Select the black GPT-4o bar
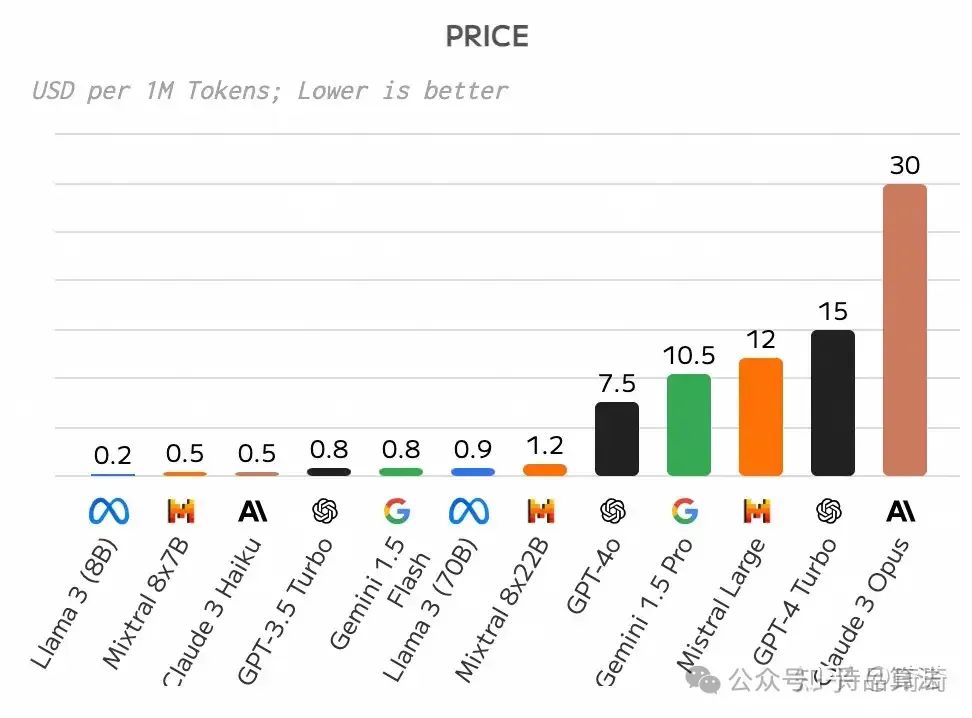The height and width of the screenshot is (718, 972). [616, 439]
